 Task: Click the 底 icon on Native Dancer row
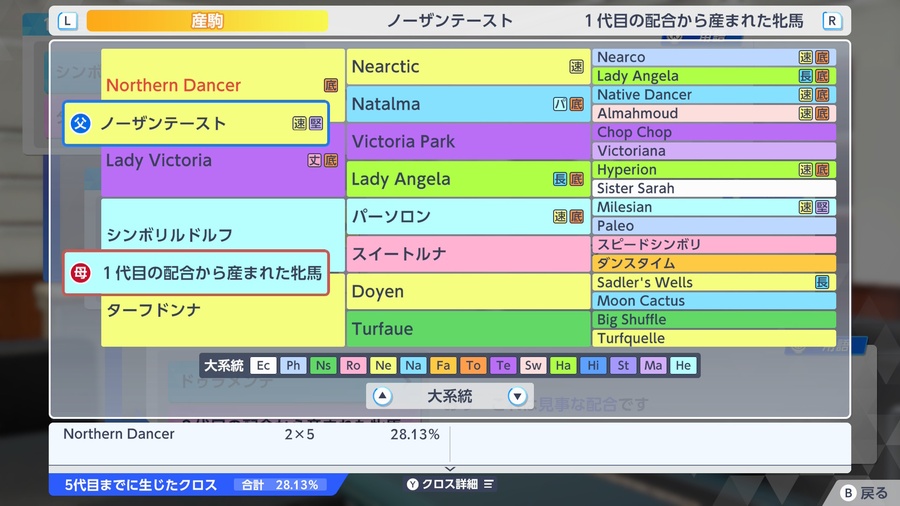pyautogui.click(x=822, y=95)
